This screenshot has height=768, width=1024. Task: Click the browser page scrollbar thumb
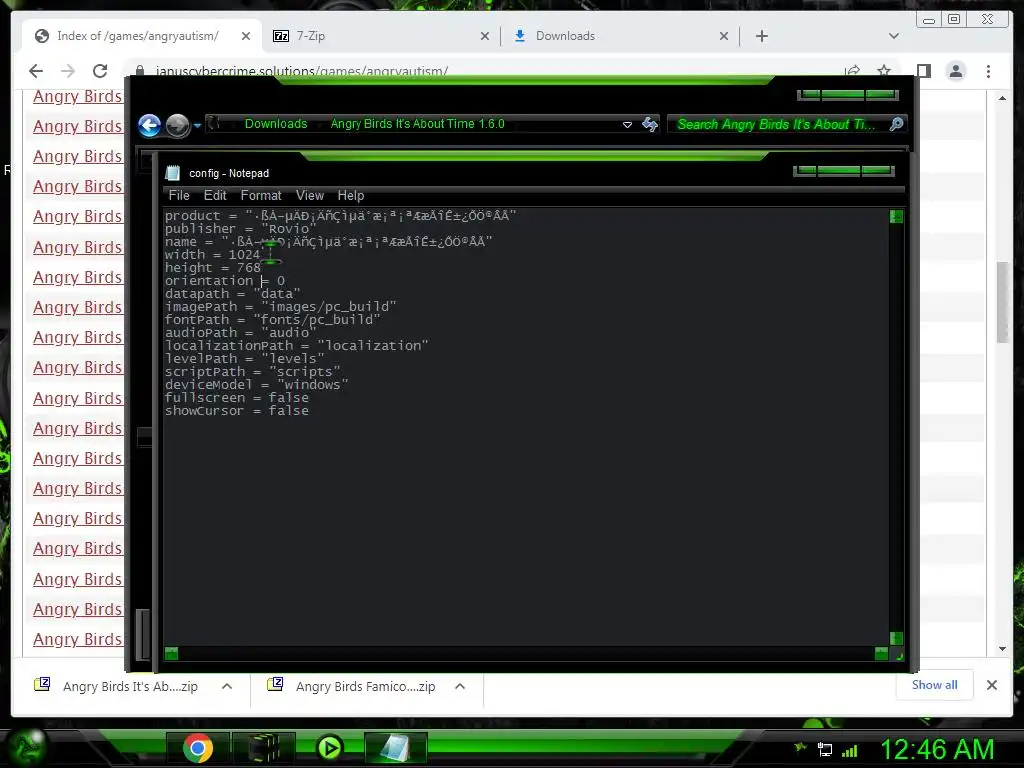tap(1002, 301)
